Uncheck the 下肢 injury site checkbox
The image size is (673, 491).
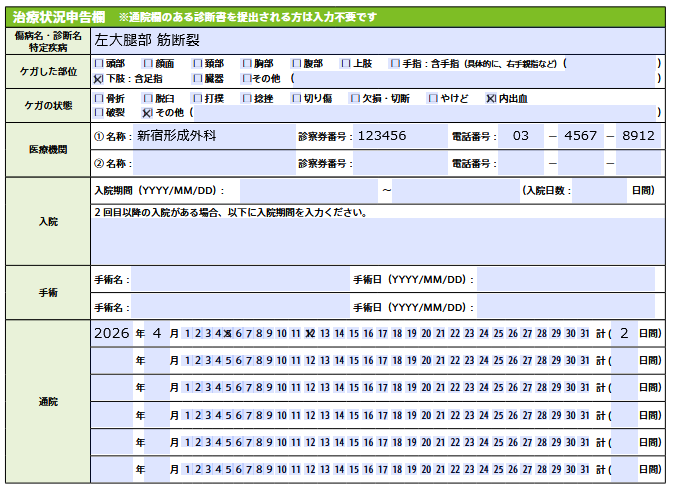pos(97,78)
